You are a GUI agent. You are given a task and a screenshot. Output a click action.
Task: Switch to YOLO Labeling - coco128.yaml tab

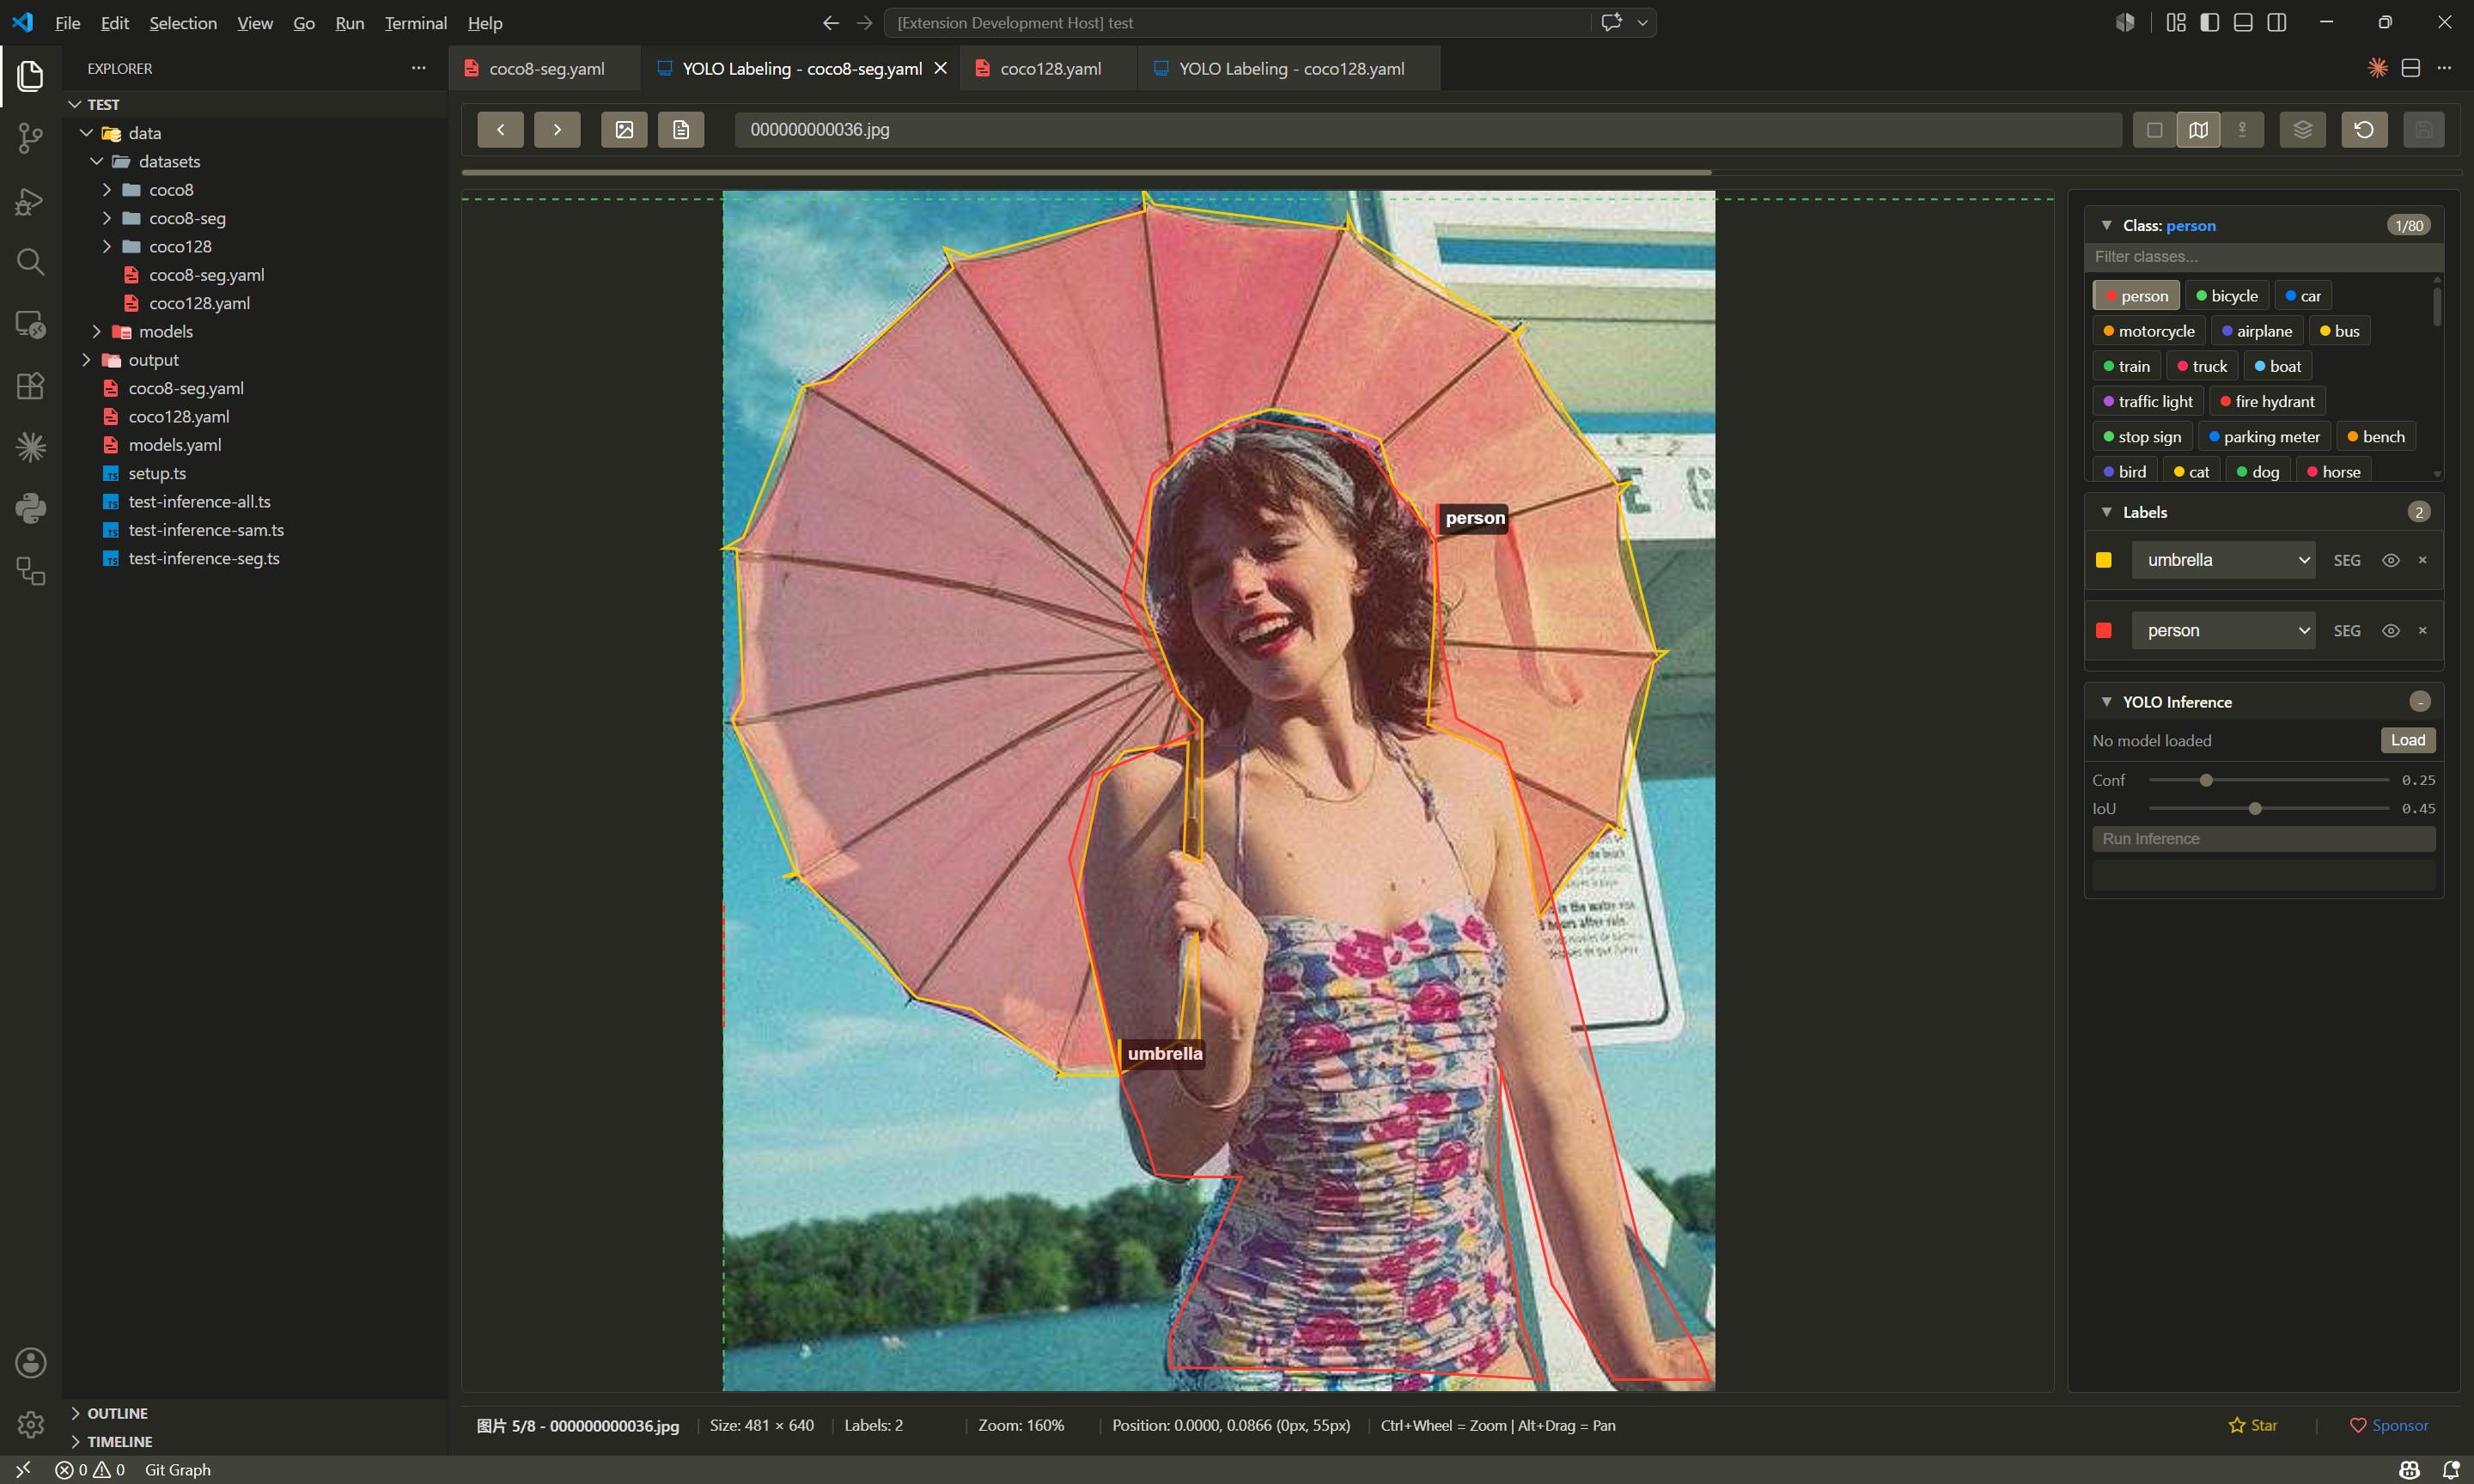pos(1291,68)
